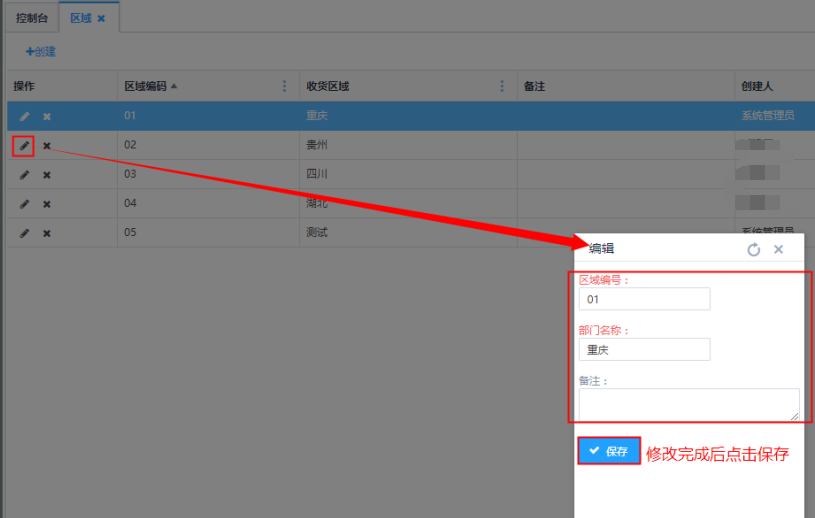Click the refresh icon in 编辑 dialog
This screenshot has width=815, height=518.
754,250
